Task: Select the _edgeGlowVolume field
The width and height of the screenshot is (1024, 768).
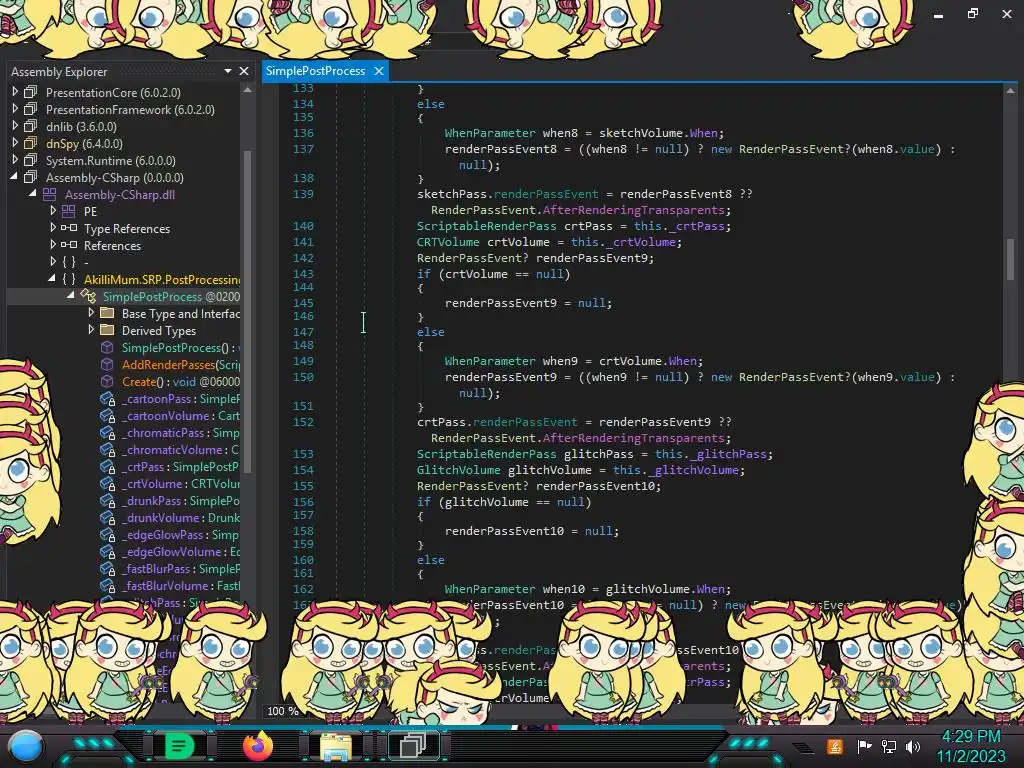Action: tap(181, 551)
